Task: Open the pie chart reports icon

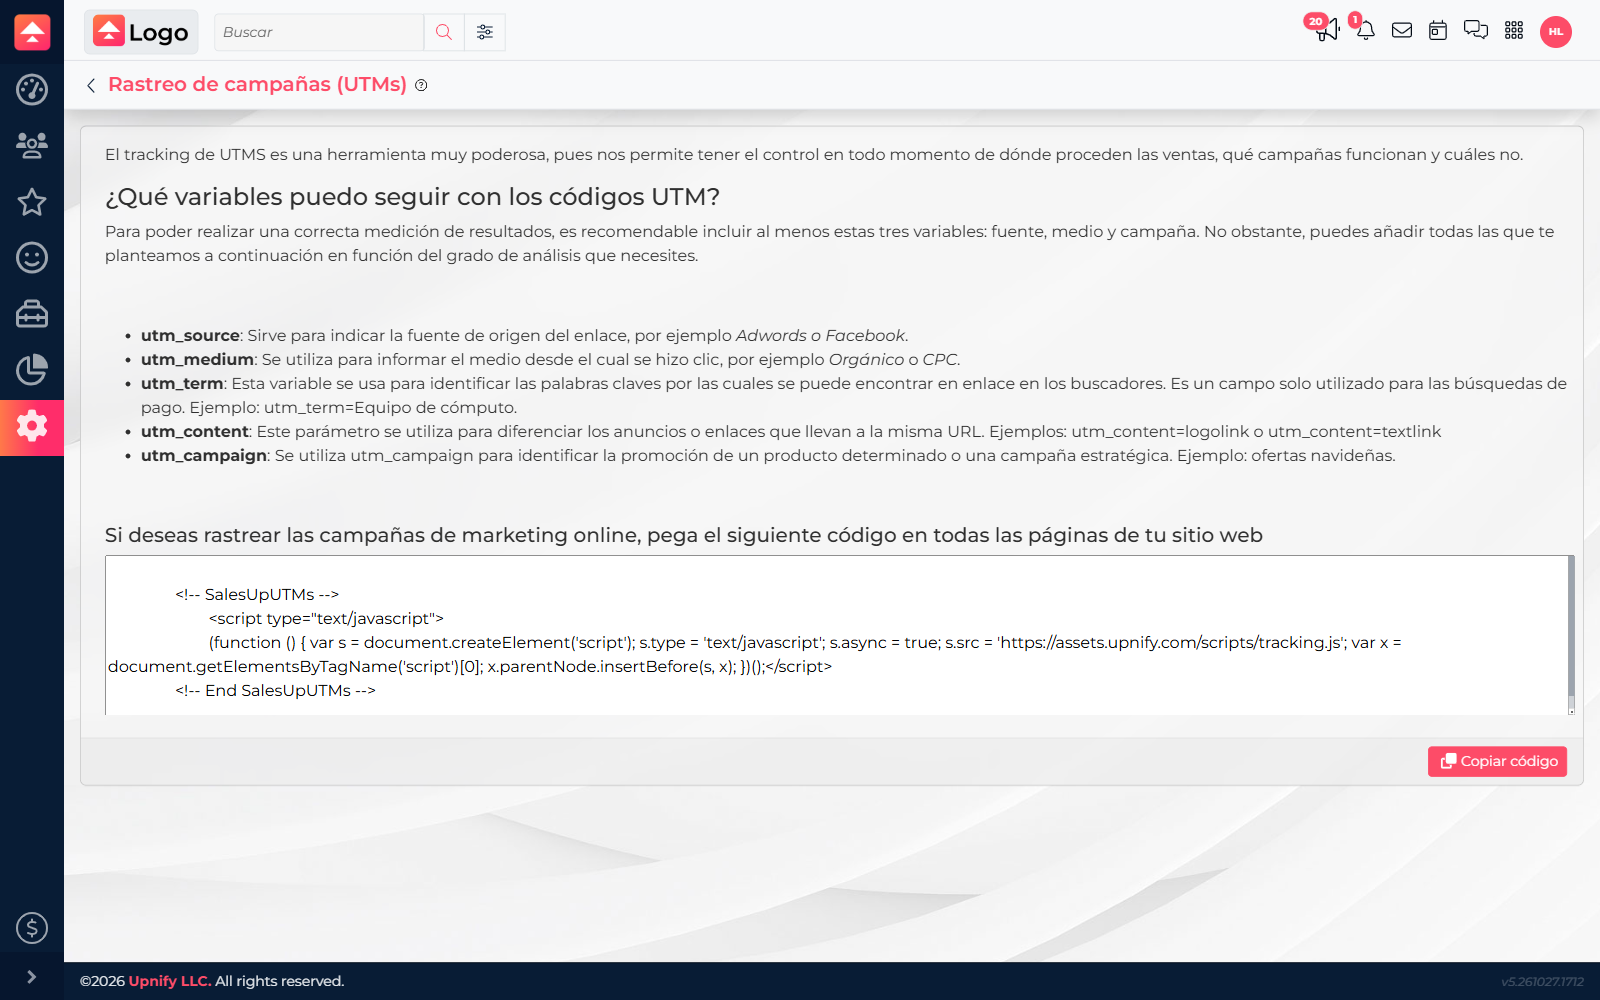Action: pyautogui.click(x=32, y=370)
